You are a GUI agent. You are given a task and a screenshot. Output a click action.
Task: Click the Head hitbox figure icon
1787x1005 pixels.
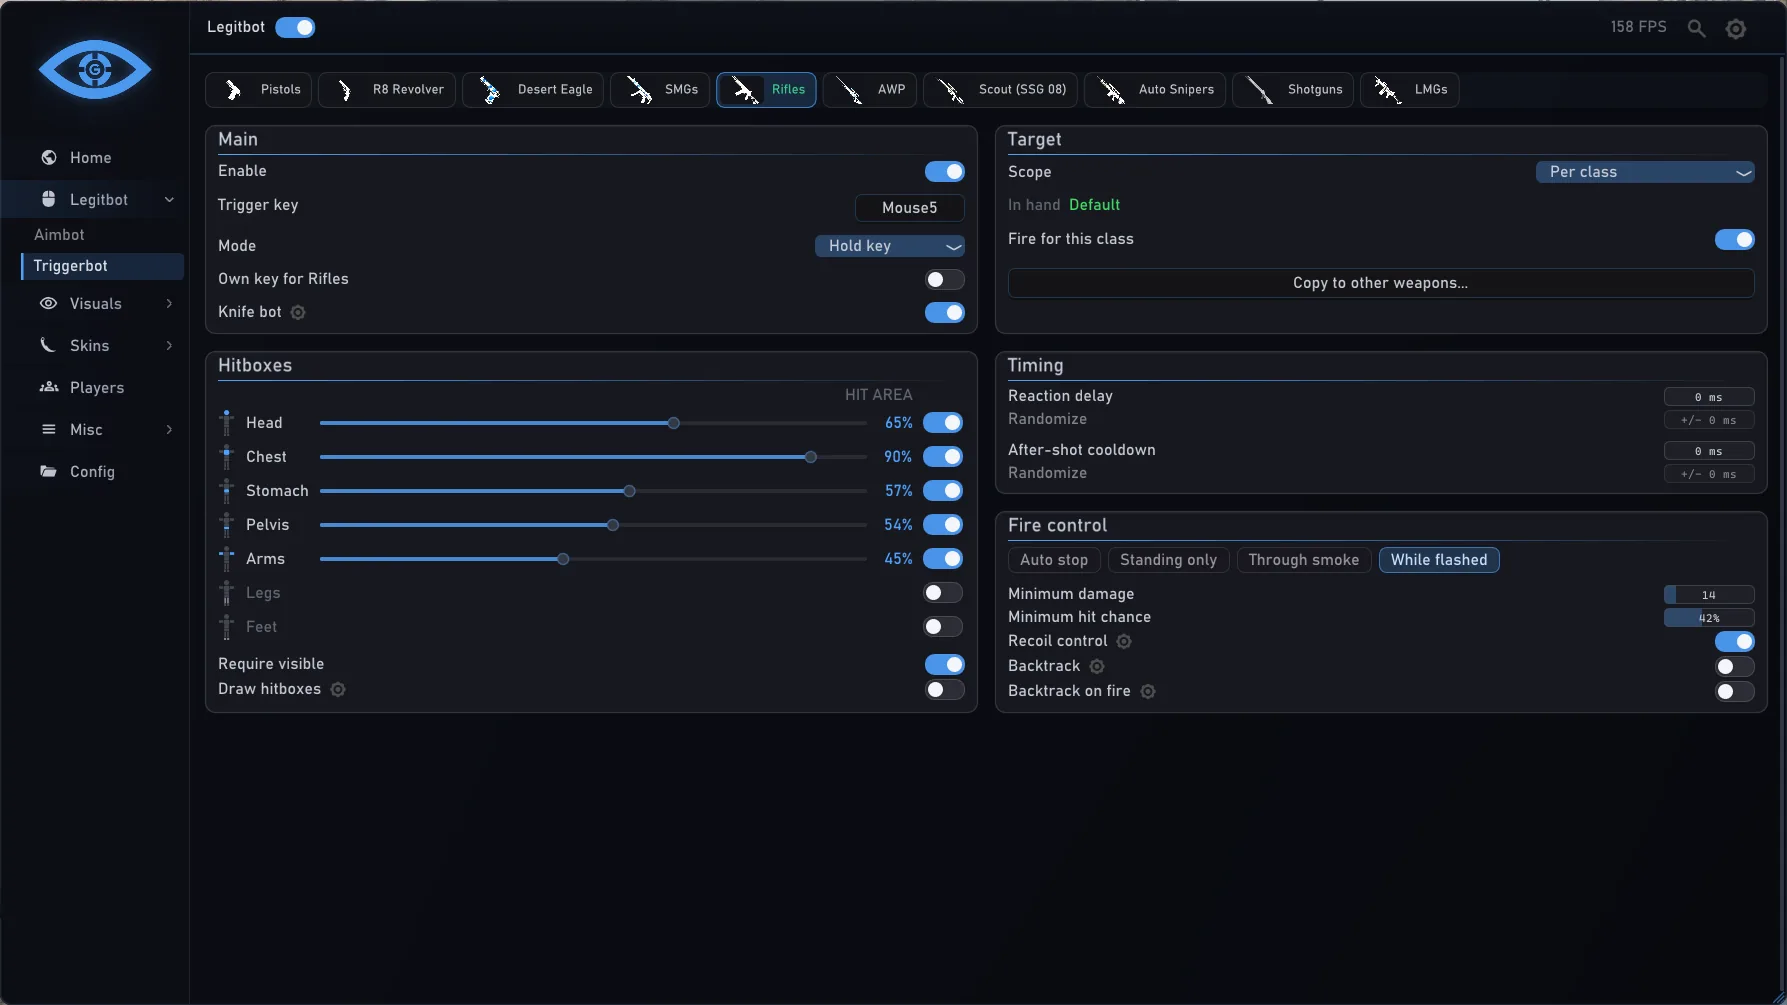(227, 422)
